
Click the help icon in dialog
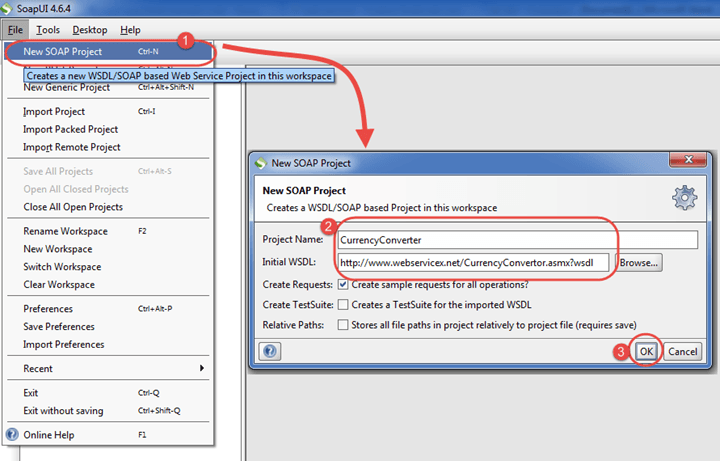point(268,351)
